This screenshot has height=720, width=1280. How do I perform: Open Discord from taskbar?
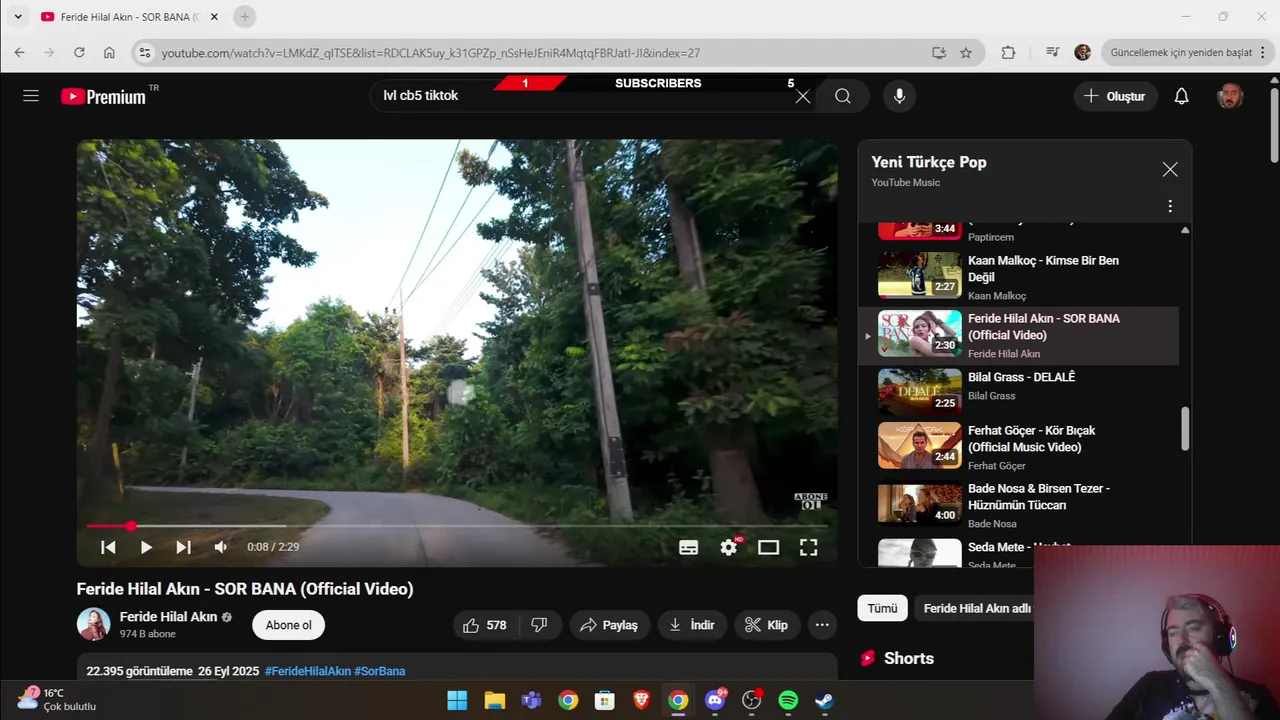715,700
